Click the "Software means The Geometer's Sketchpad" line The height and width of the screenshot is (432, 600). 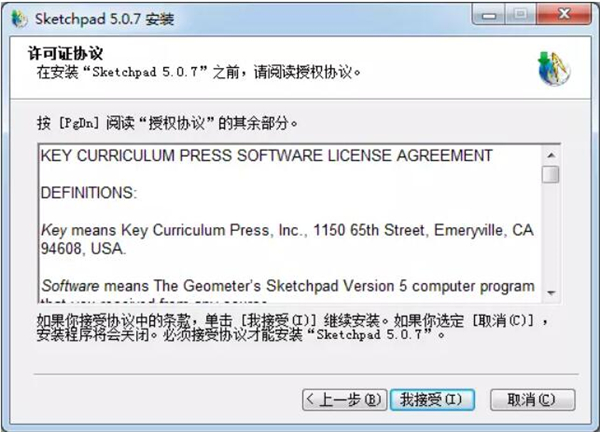point(288,286)
